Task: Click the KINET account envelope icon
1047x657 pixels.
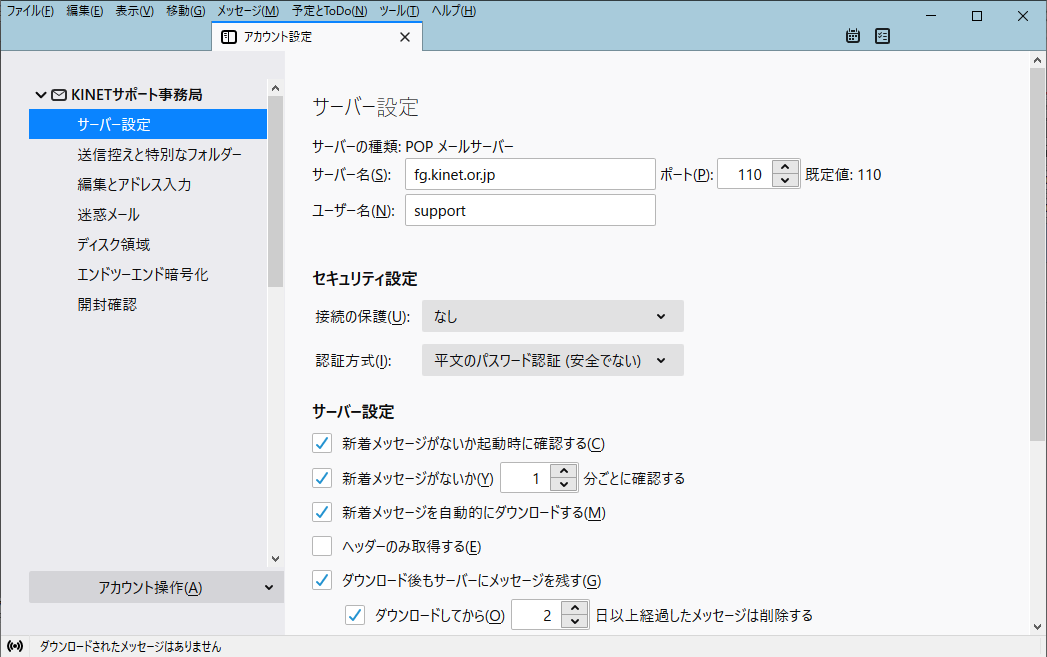Action: (x=59, y=95)
